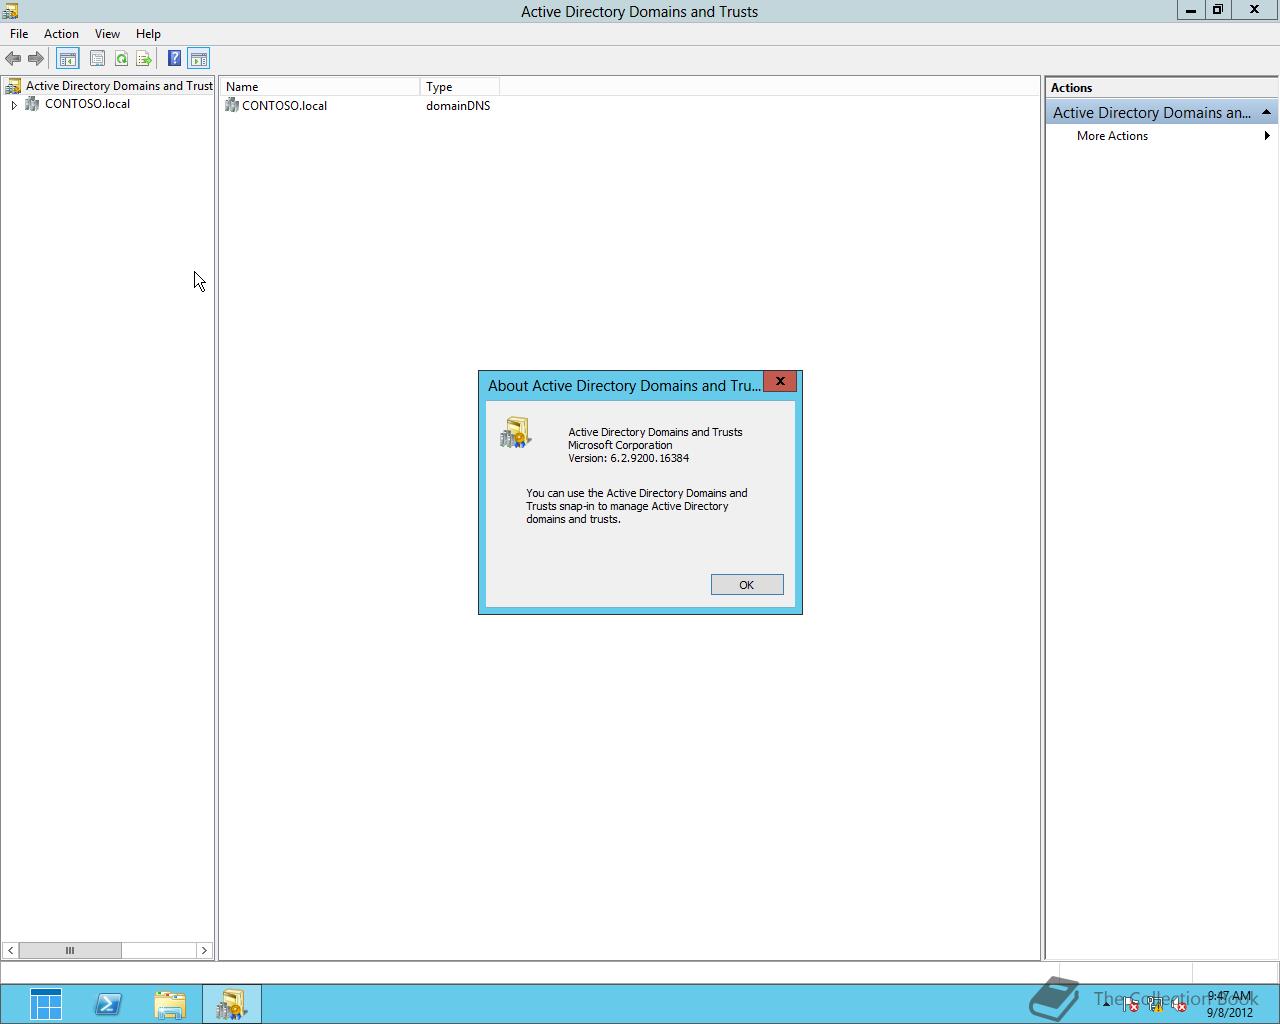Click the Actions pane title

pyautogui.click(x=1071, y=88)
